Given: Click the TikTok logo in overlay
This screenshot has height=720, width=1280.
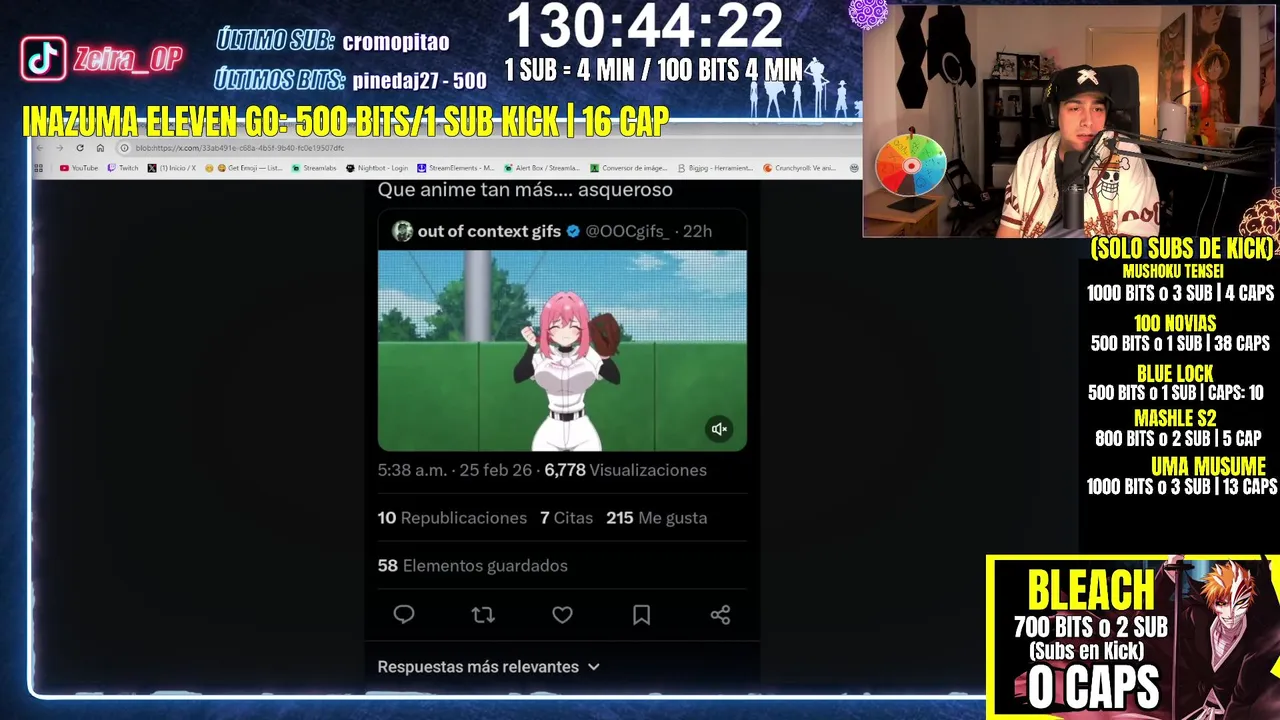Looking at the screenshot, I should 43,59.
